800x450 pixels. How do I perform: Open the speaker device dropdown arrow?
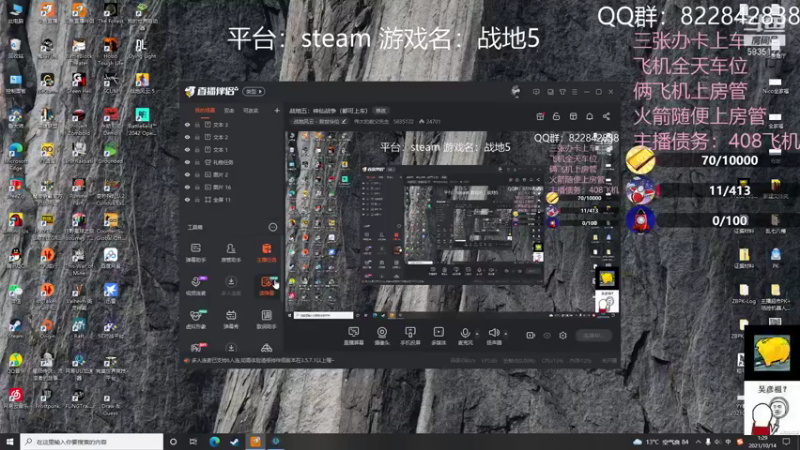pos(506,334)
